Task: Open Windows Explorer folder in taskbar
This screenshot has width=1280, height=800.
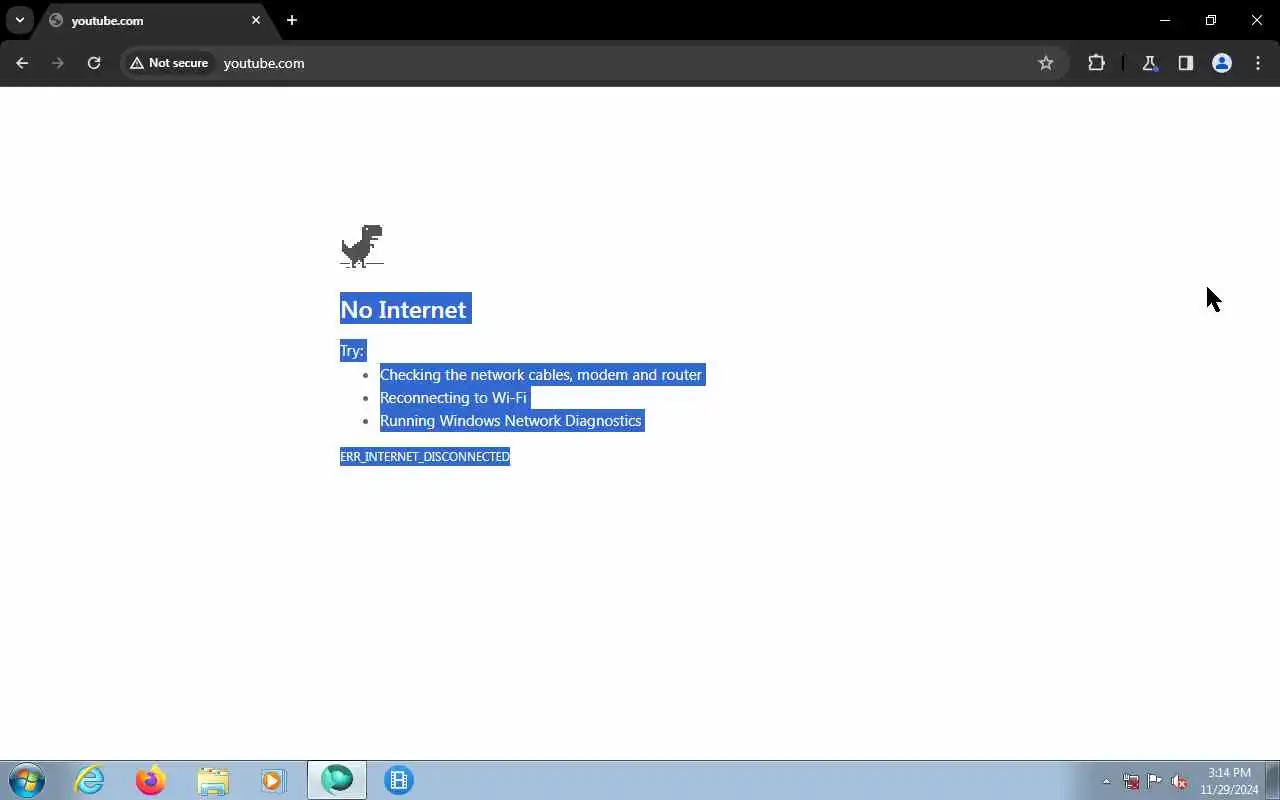Action: point(213,780)
